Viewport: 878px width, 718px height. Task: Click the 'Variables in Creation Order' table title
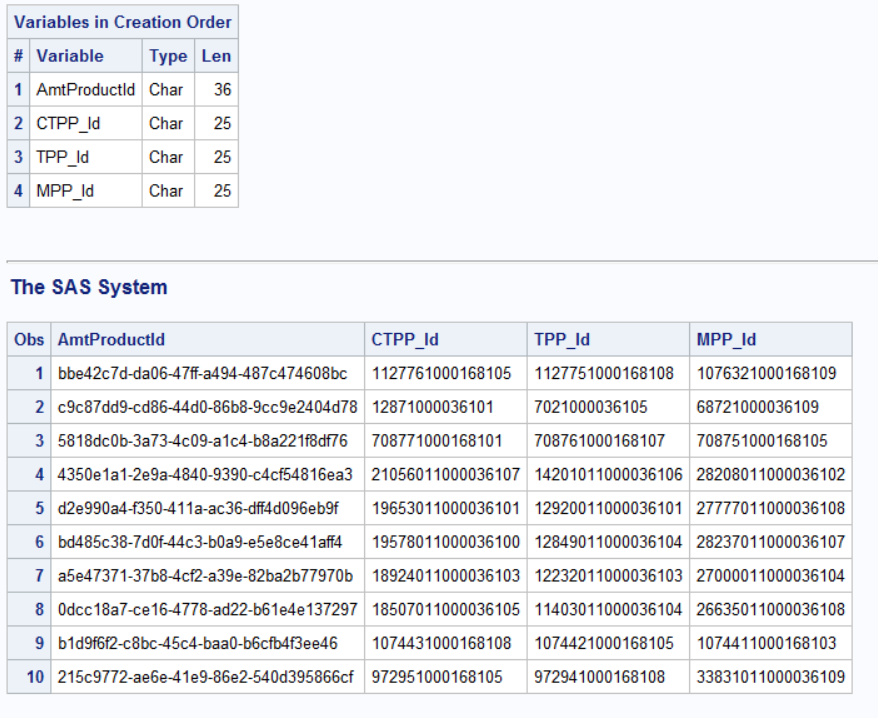122,22
